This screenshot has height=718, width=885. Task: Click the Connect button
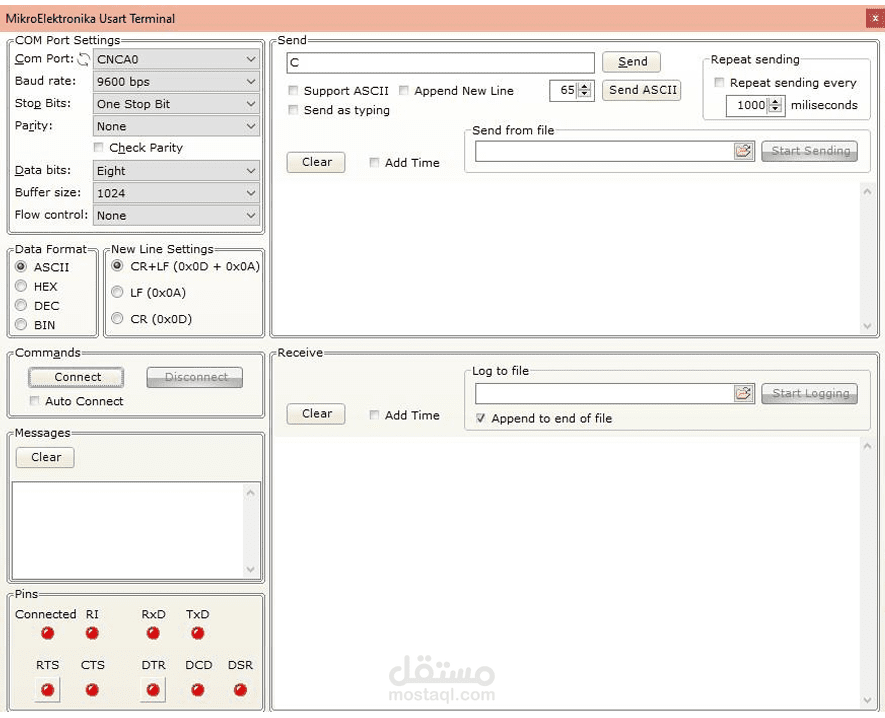click(76, 377)
